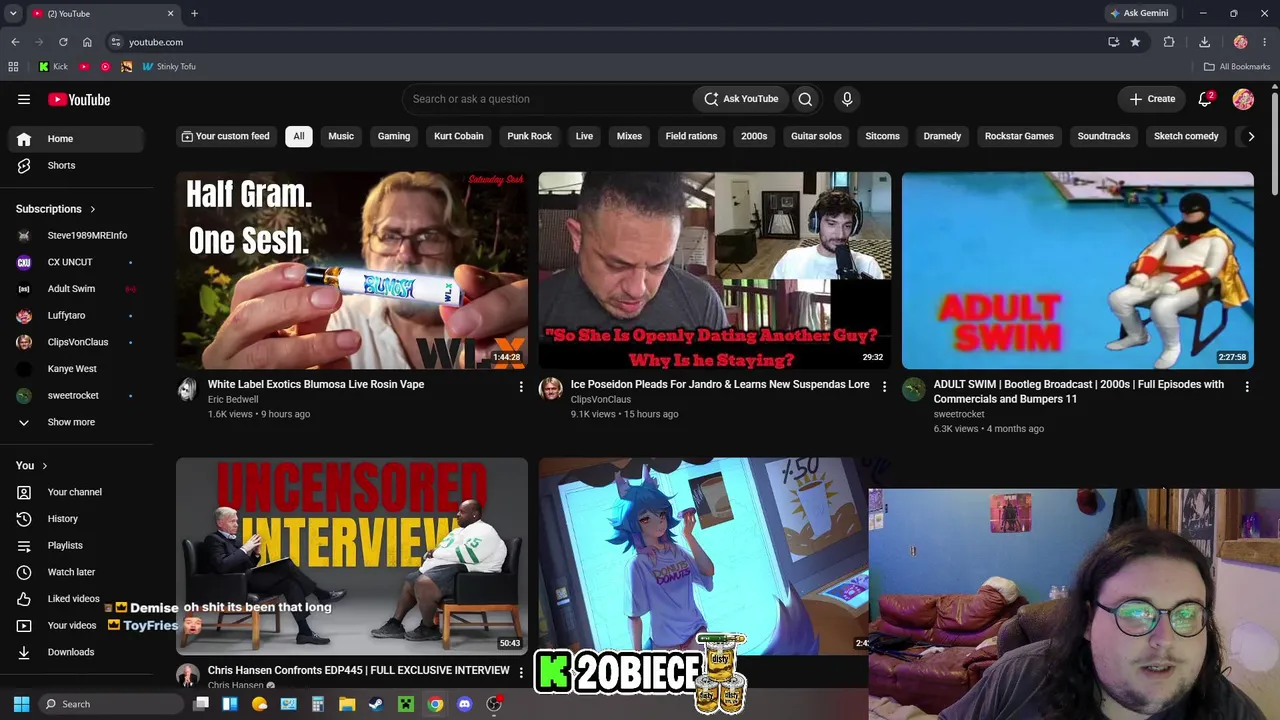This screenshot has width=1280, height=720.
Task: Click the YouTube logo
Action: (x=79, y=99)
